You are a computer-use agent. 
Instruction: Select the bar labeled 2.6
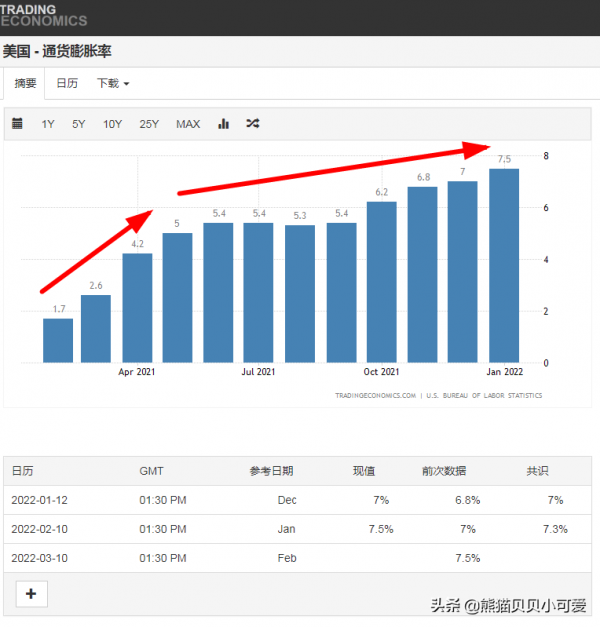click(96, 329)
